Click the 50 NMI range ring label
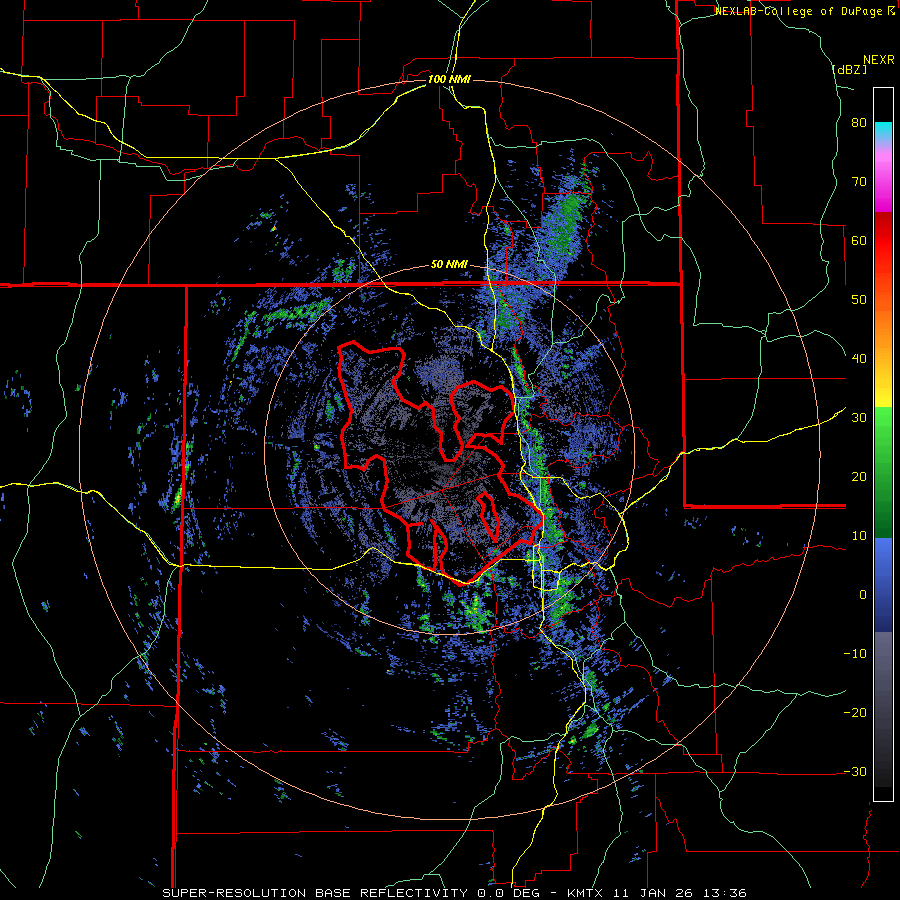The image size is (900, 900). coord(449,265)
